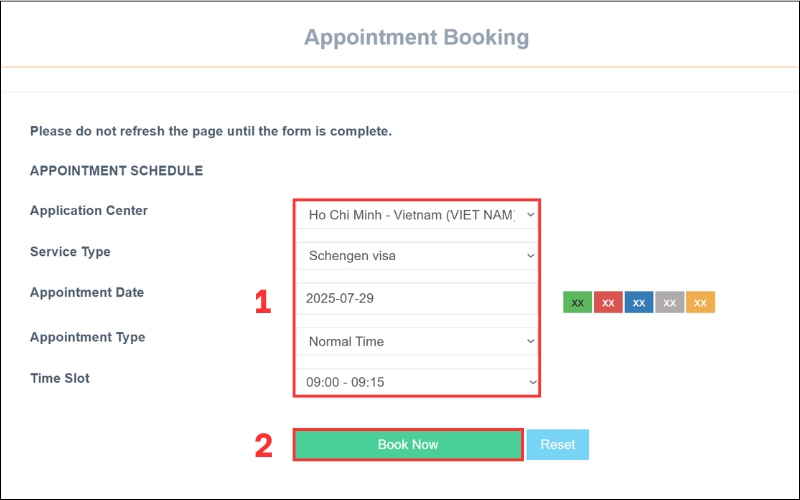Expand the Service Type dropdown
The width and height of the screenshot is (800, 500).
click(417, 256)
